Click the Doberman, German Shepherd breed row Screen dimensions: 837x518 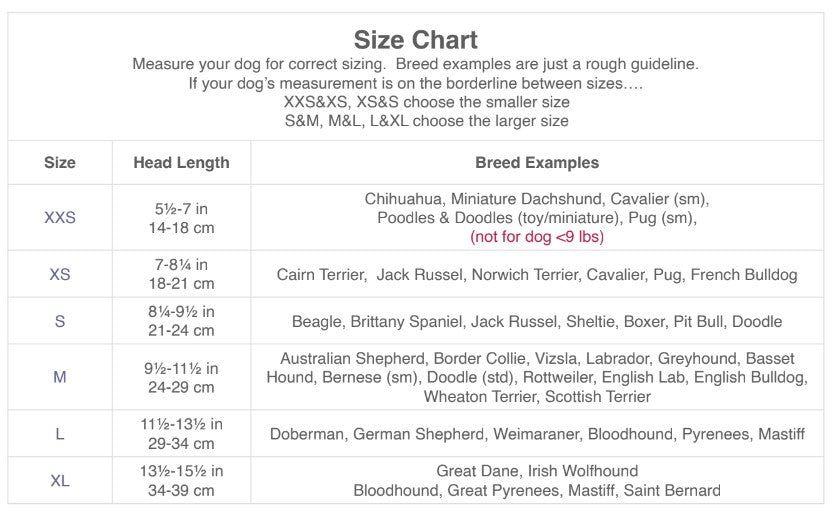point(537,434)
